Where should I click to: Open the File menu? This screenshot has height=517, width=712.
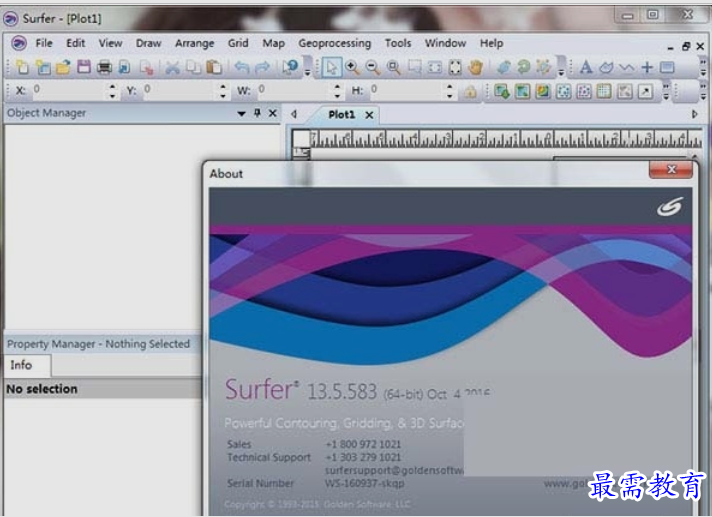pyautogui.click(x=44, y=43)
